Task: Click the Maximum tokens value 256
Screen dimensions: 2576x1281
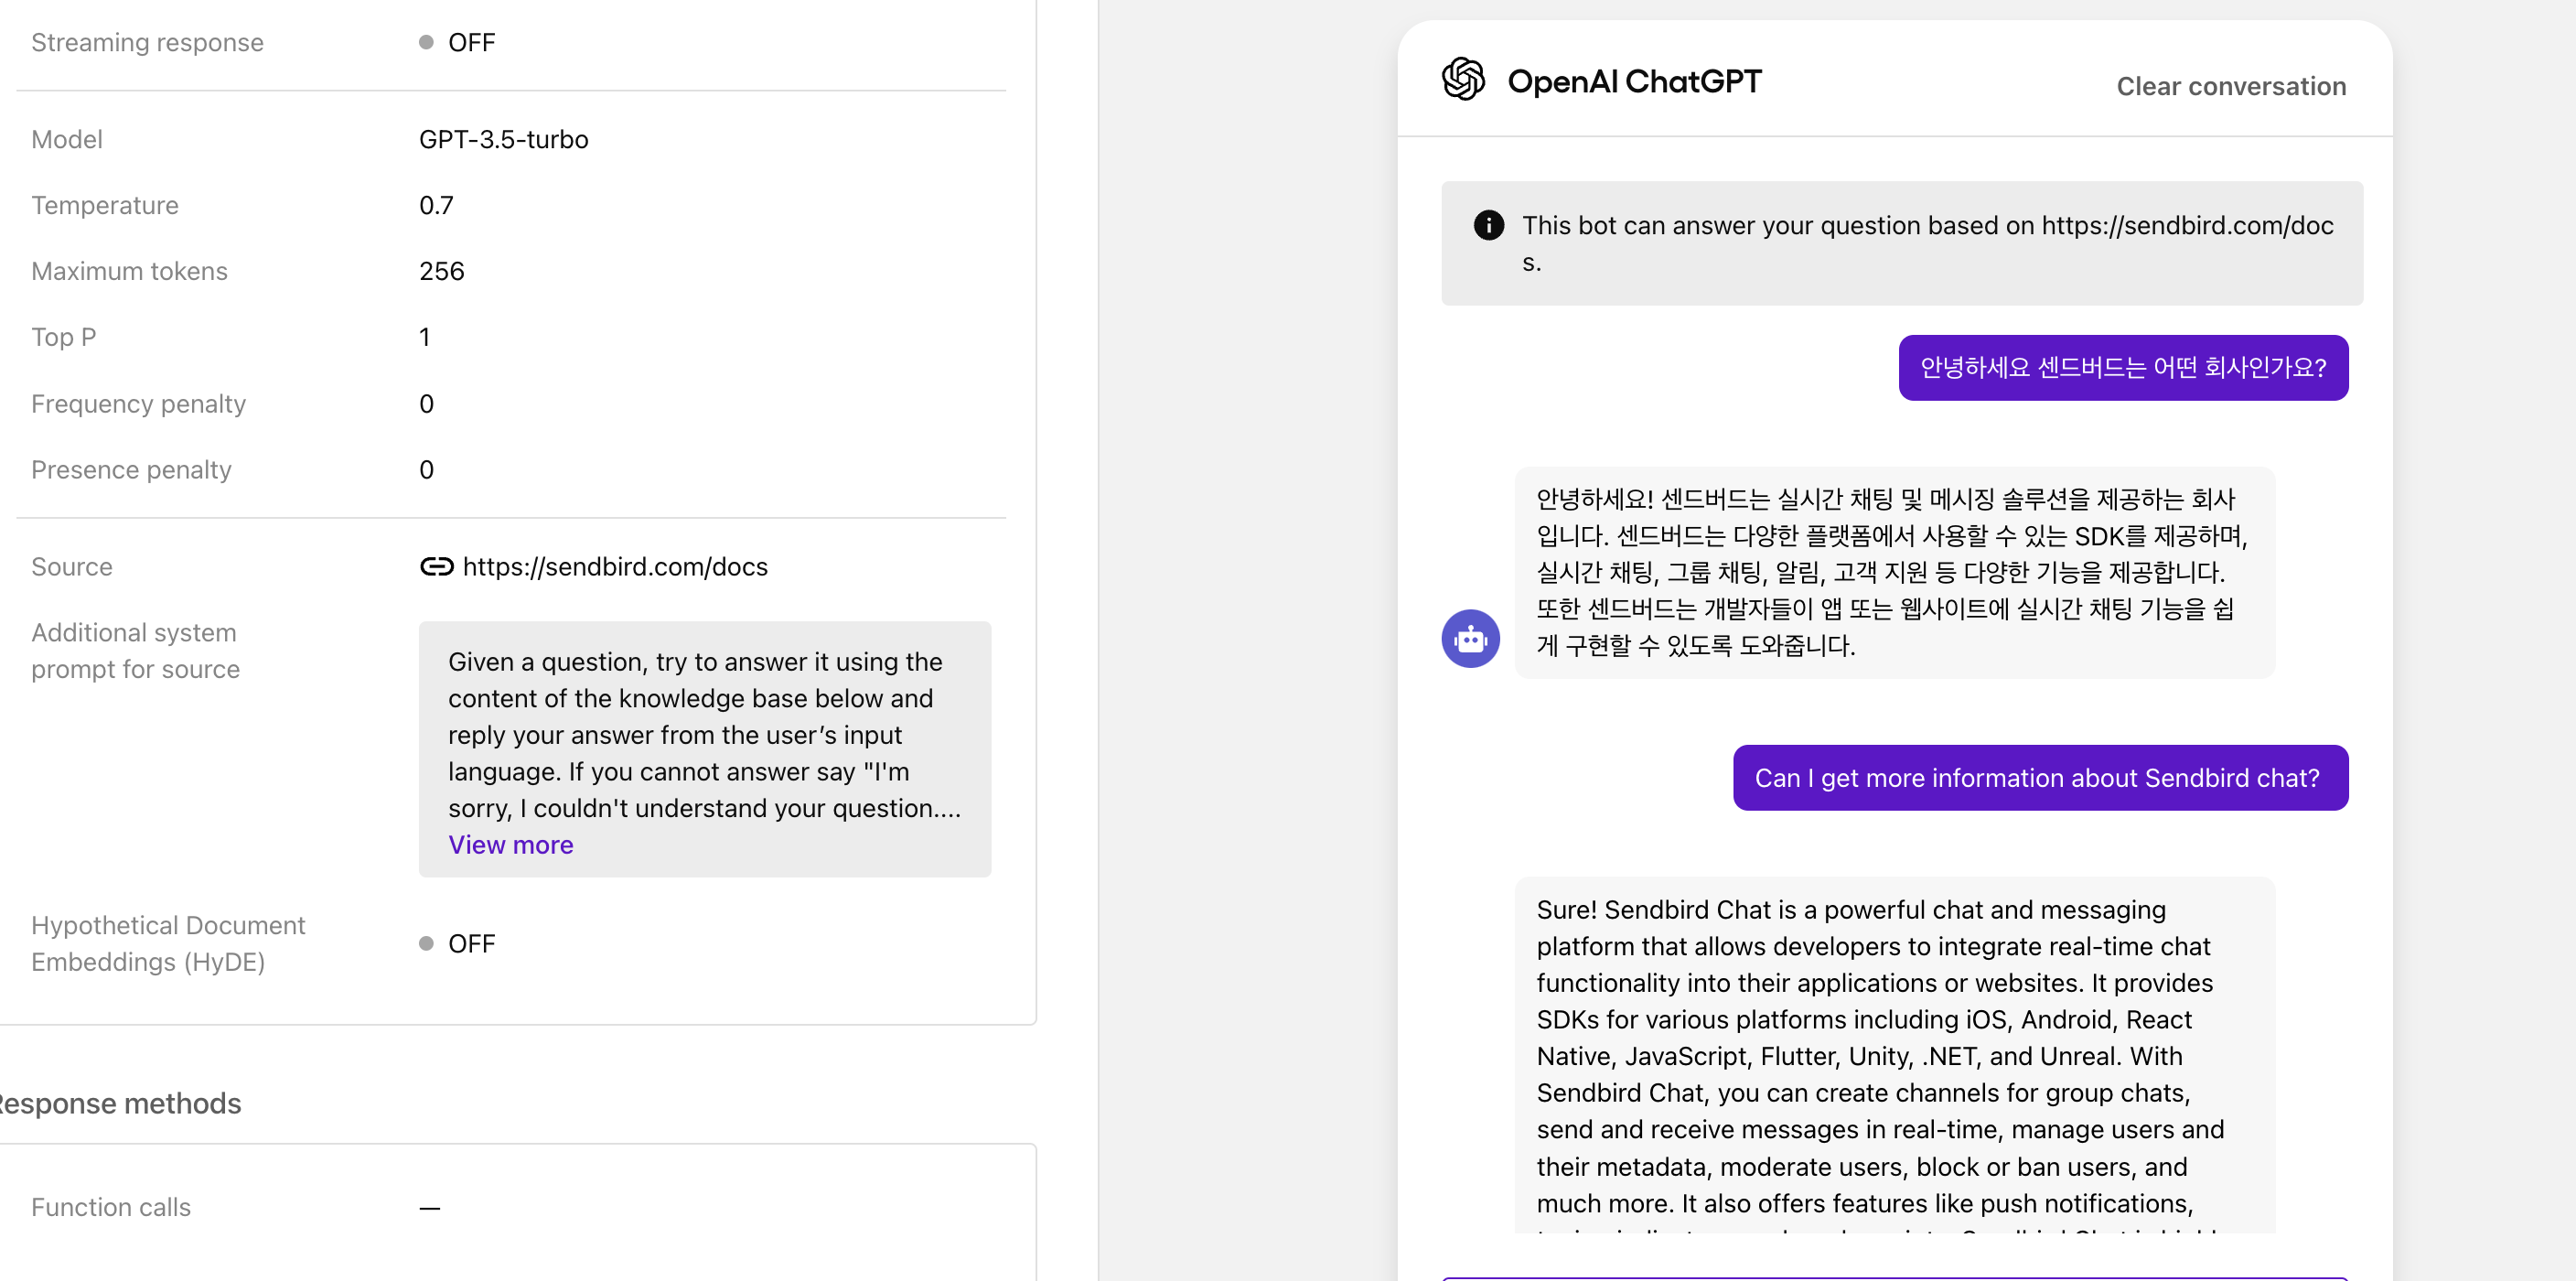Action: click(x=441, y=271)
